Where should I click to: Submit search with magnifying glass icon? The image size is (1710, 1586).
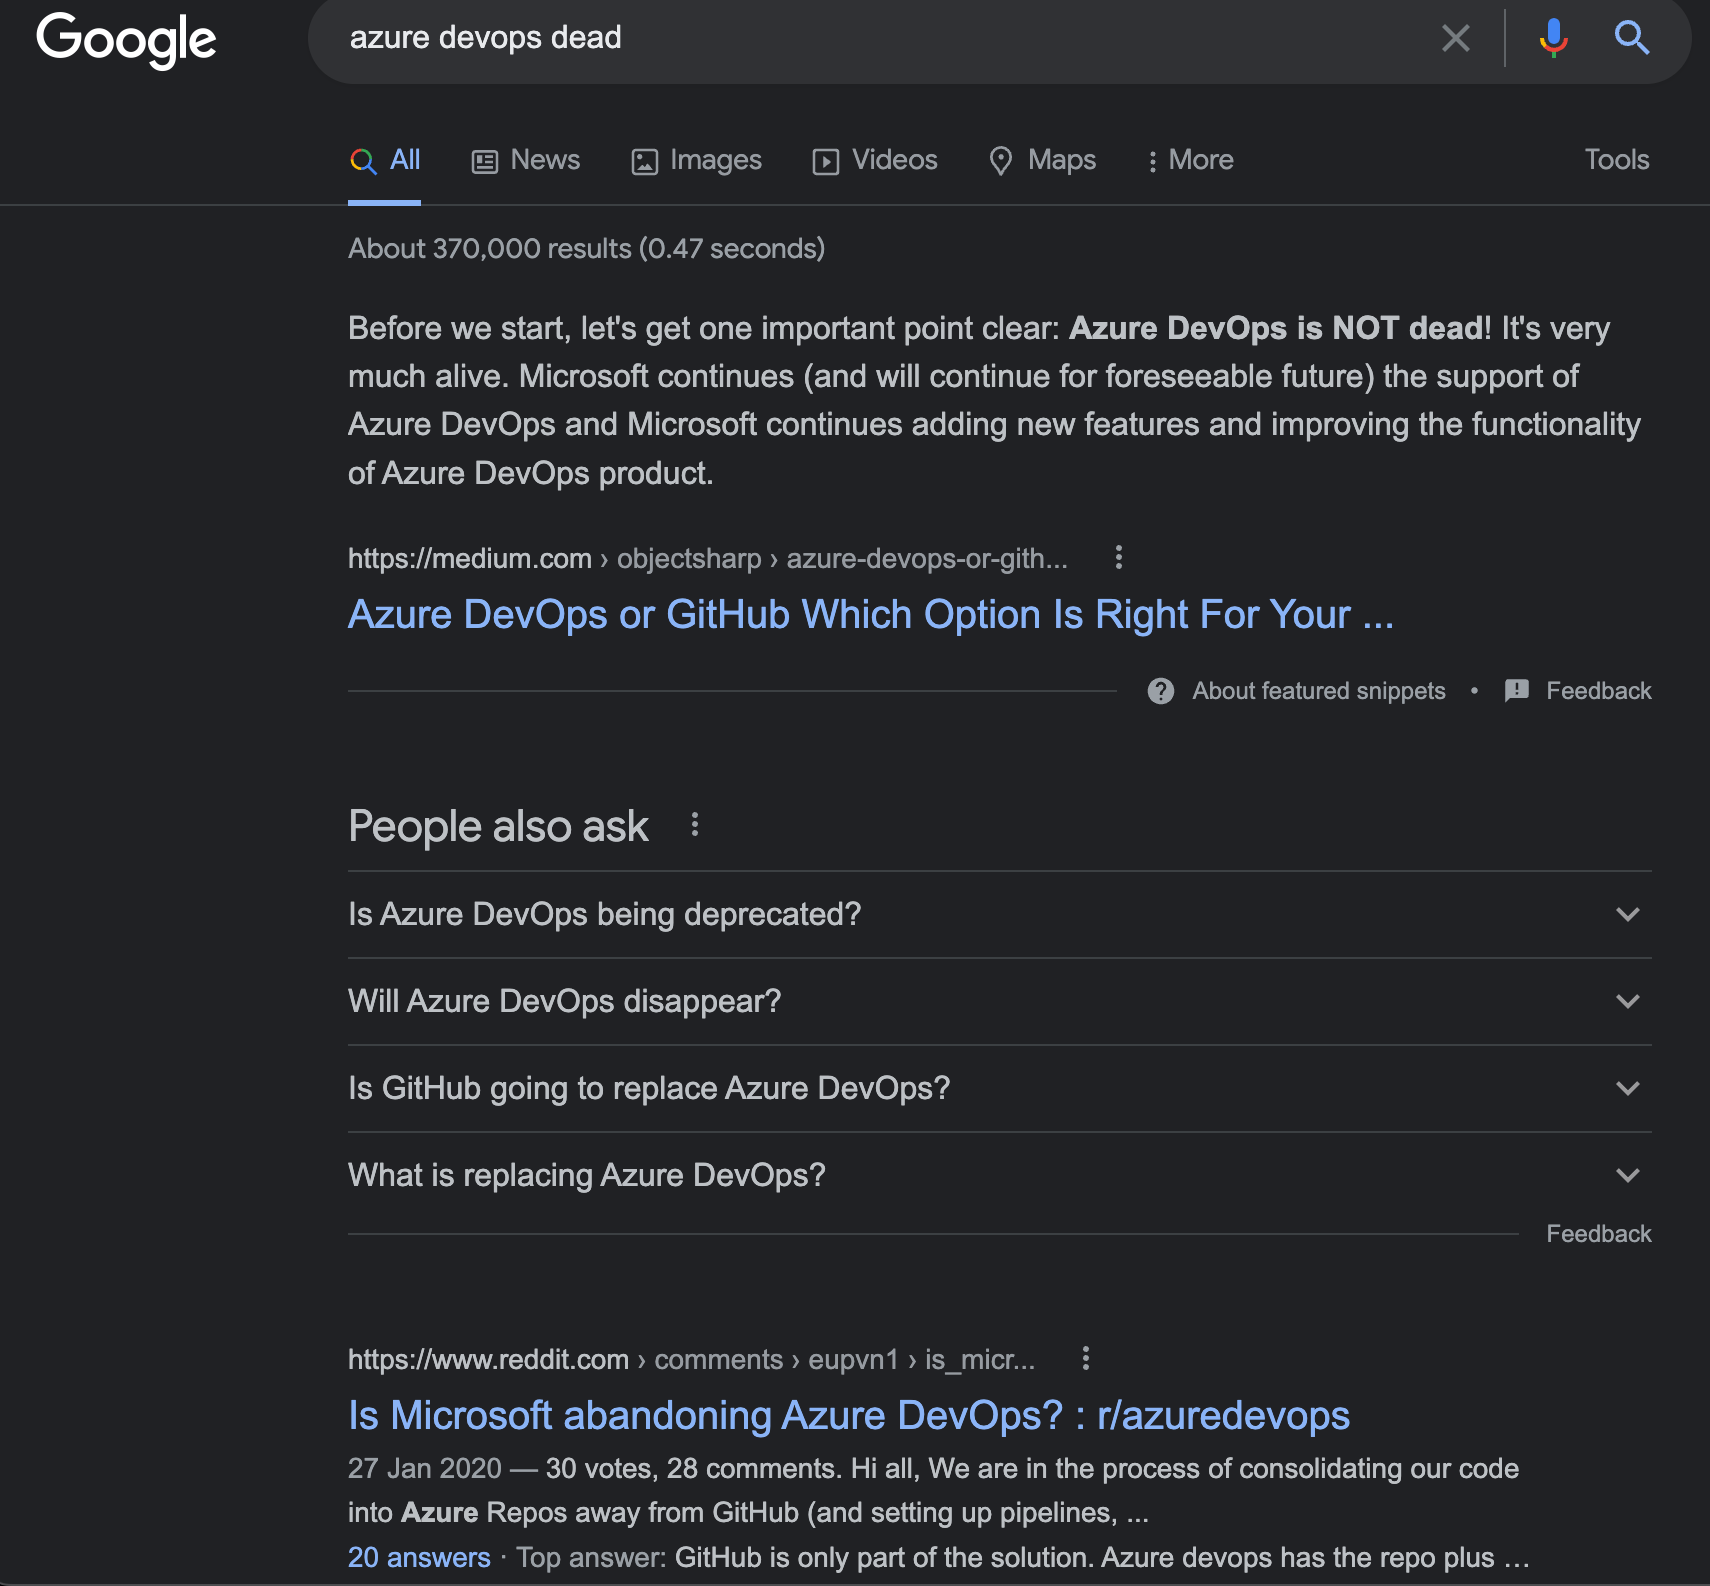click(x=1631, y=38)
